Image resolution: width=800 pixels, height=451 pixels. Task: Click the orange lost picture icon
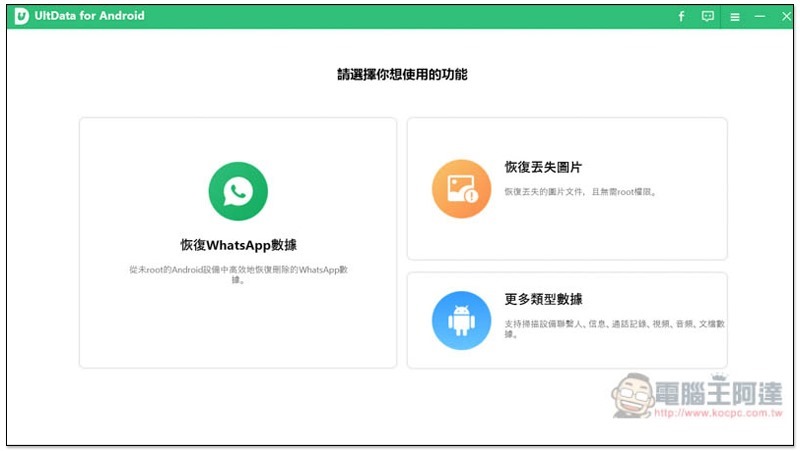tap(461, 188)
